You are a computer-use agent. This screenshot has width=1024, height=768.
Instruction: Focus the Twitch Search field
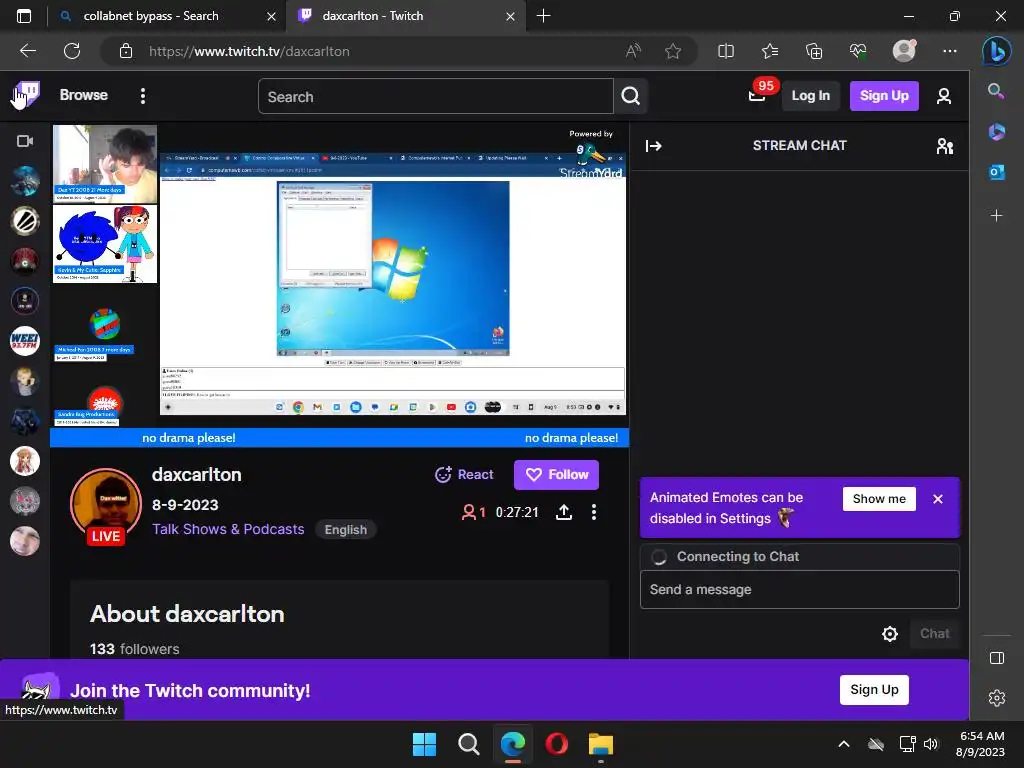(x=436, y=97)
